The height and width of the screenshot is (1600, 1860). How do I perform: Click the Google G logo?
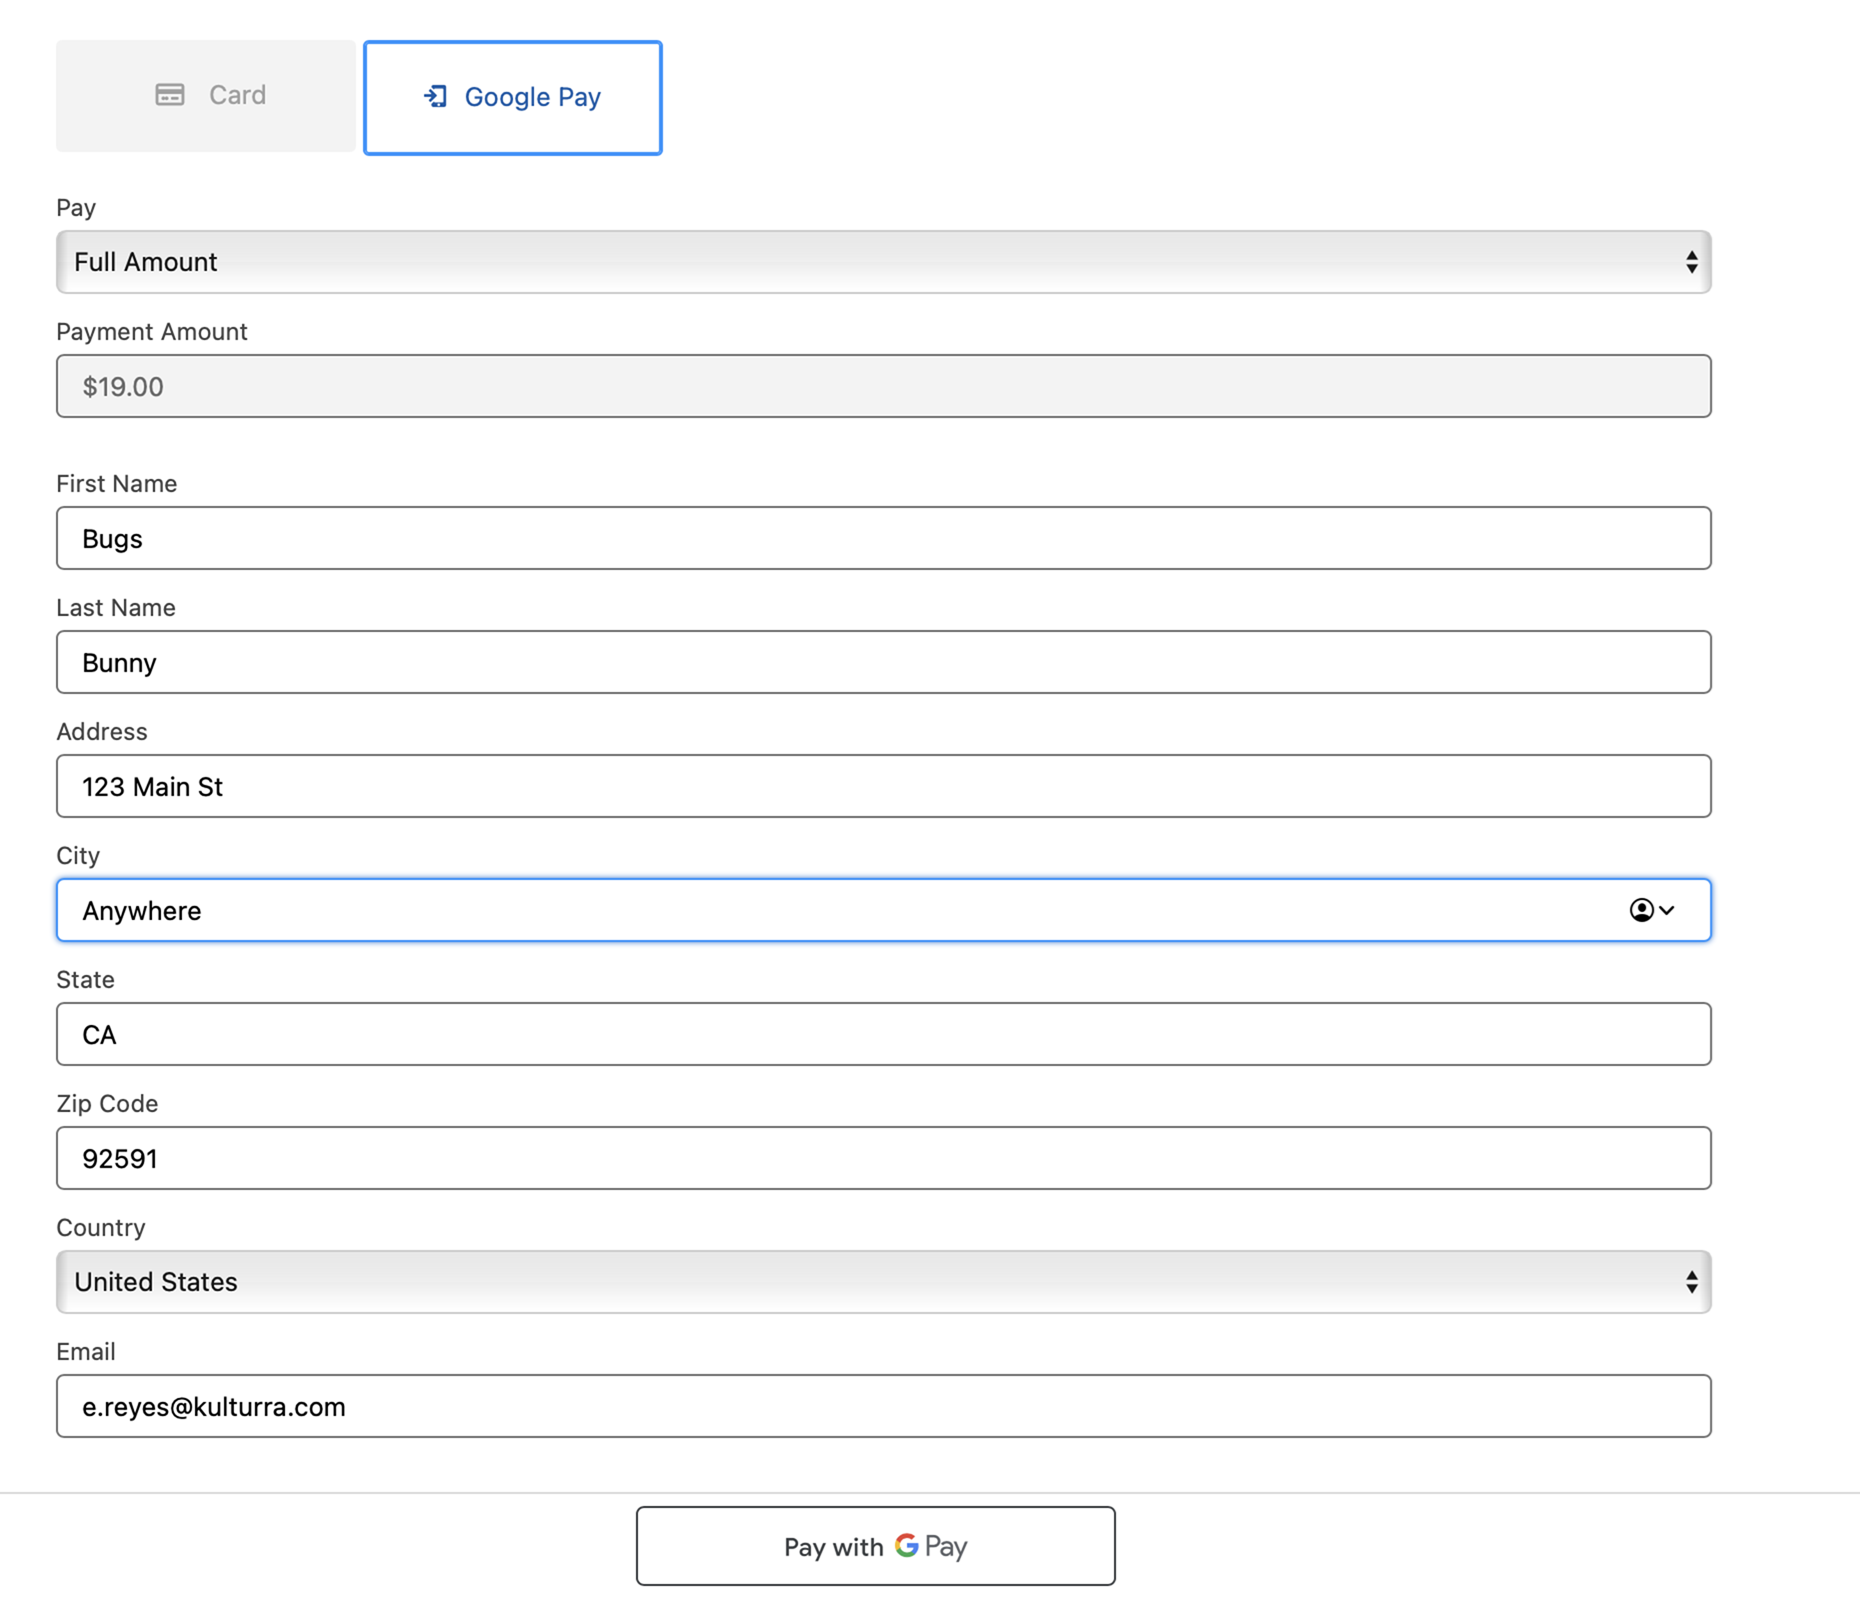tap(906, 1545)
